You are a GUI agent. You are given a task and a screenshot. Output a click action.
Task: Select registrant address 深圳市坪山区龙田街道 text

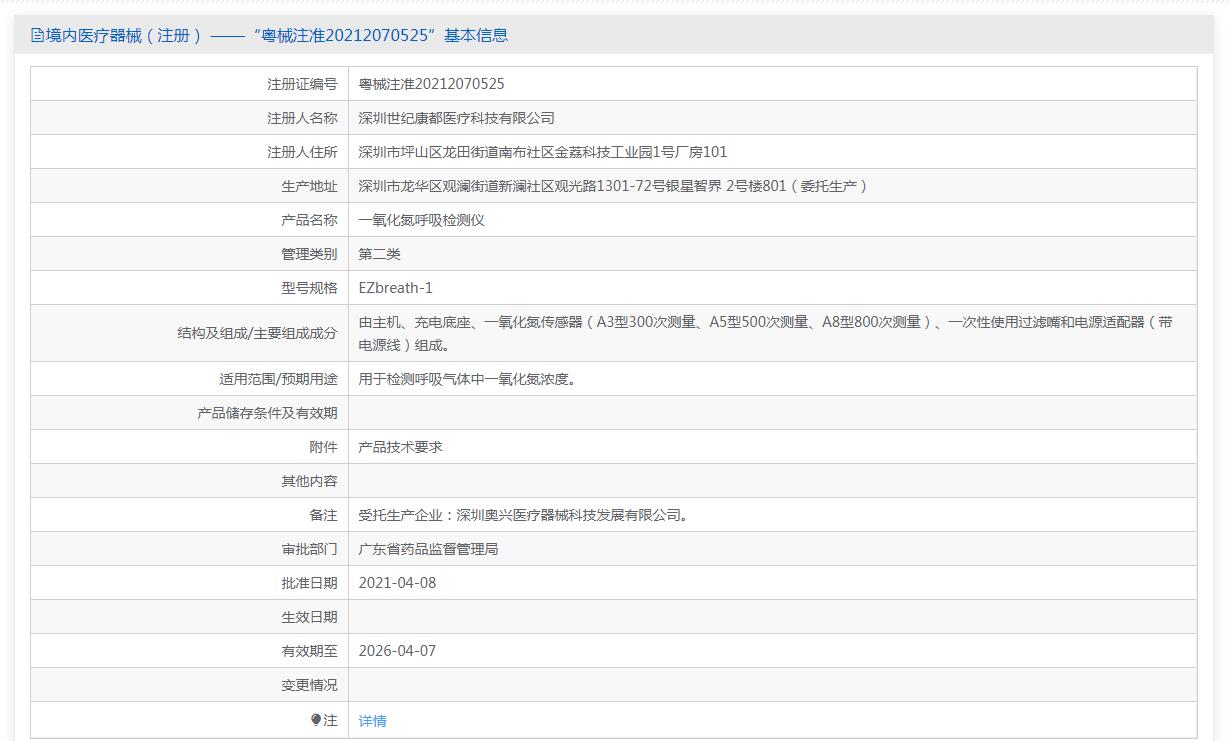pyautogui.click(x=543, y=152)
